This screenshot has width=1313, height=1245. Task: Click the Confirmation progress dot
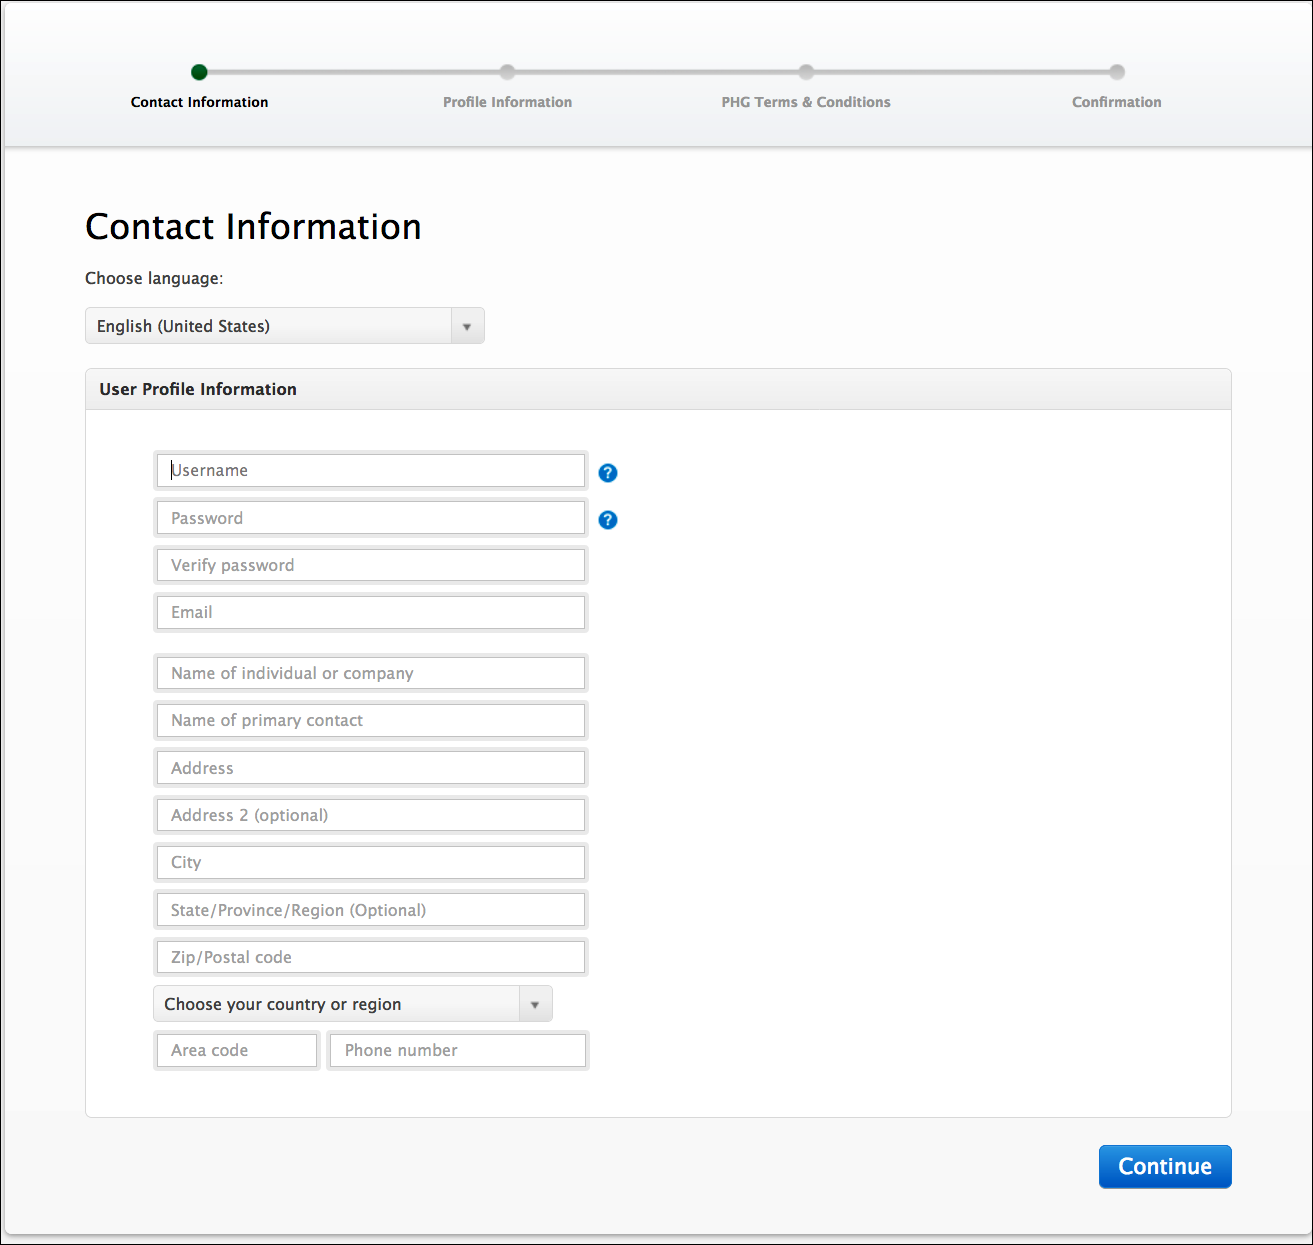pyautogui.click(x=1117, y=72)
